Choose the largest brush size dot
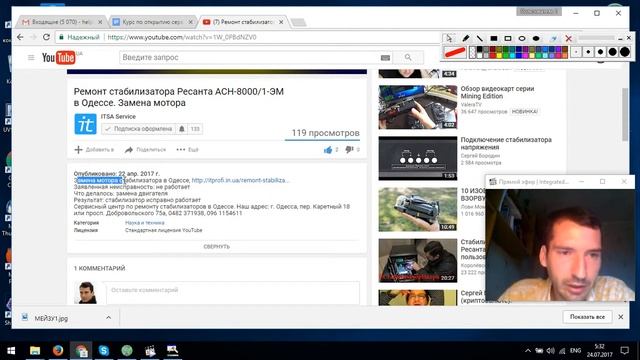The image size is (640, 360). click(625, 52)
